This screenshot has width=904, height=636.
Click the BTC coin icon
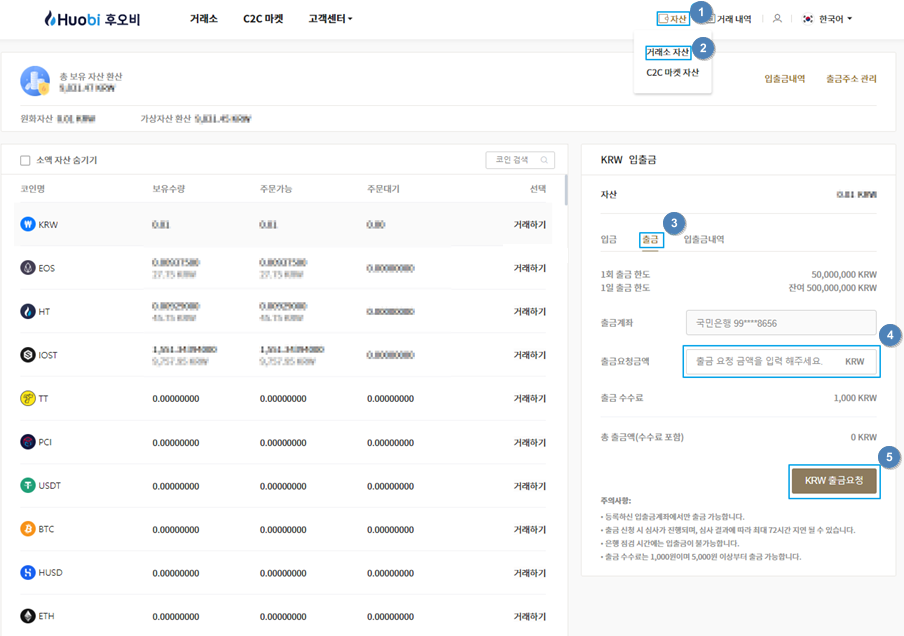coord(28,529)
